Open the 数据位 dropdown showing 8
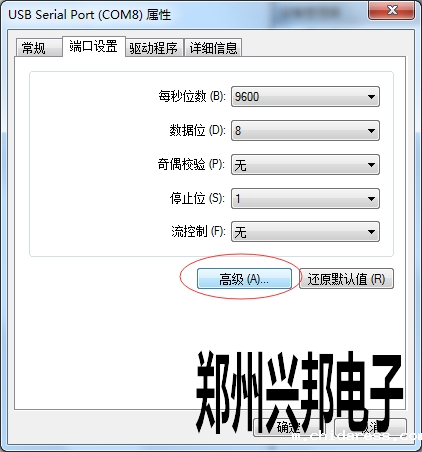 [305, 130]
